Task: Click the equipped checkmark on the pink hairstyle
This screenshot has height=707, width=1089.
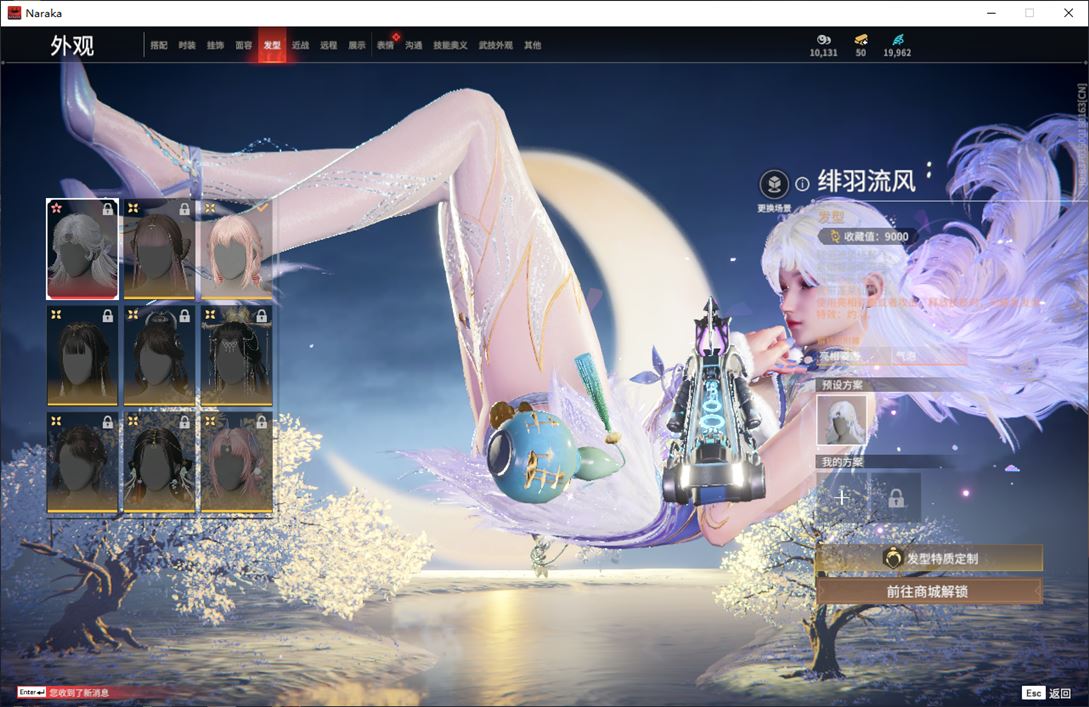Action: [262, 207]
